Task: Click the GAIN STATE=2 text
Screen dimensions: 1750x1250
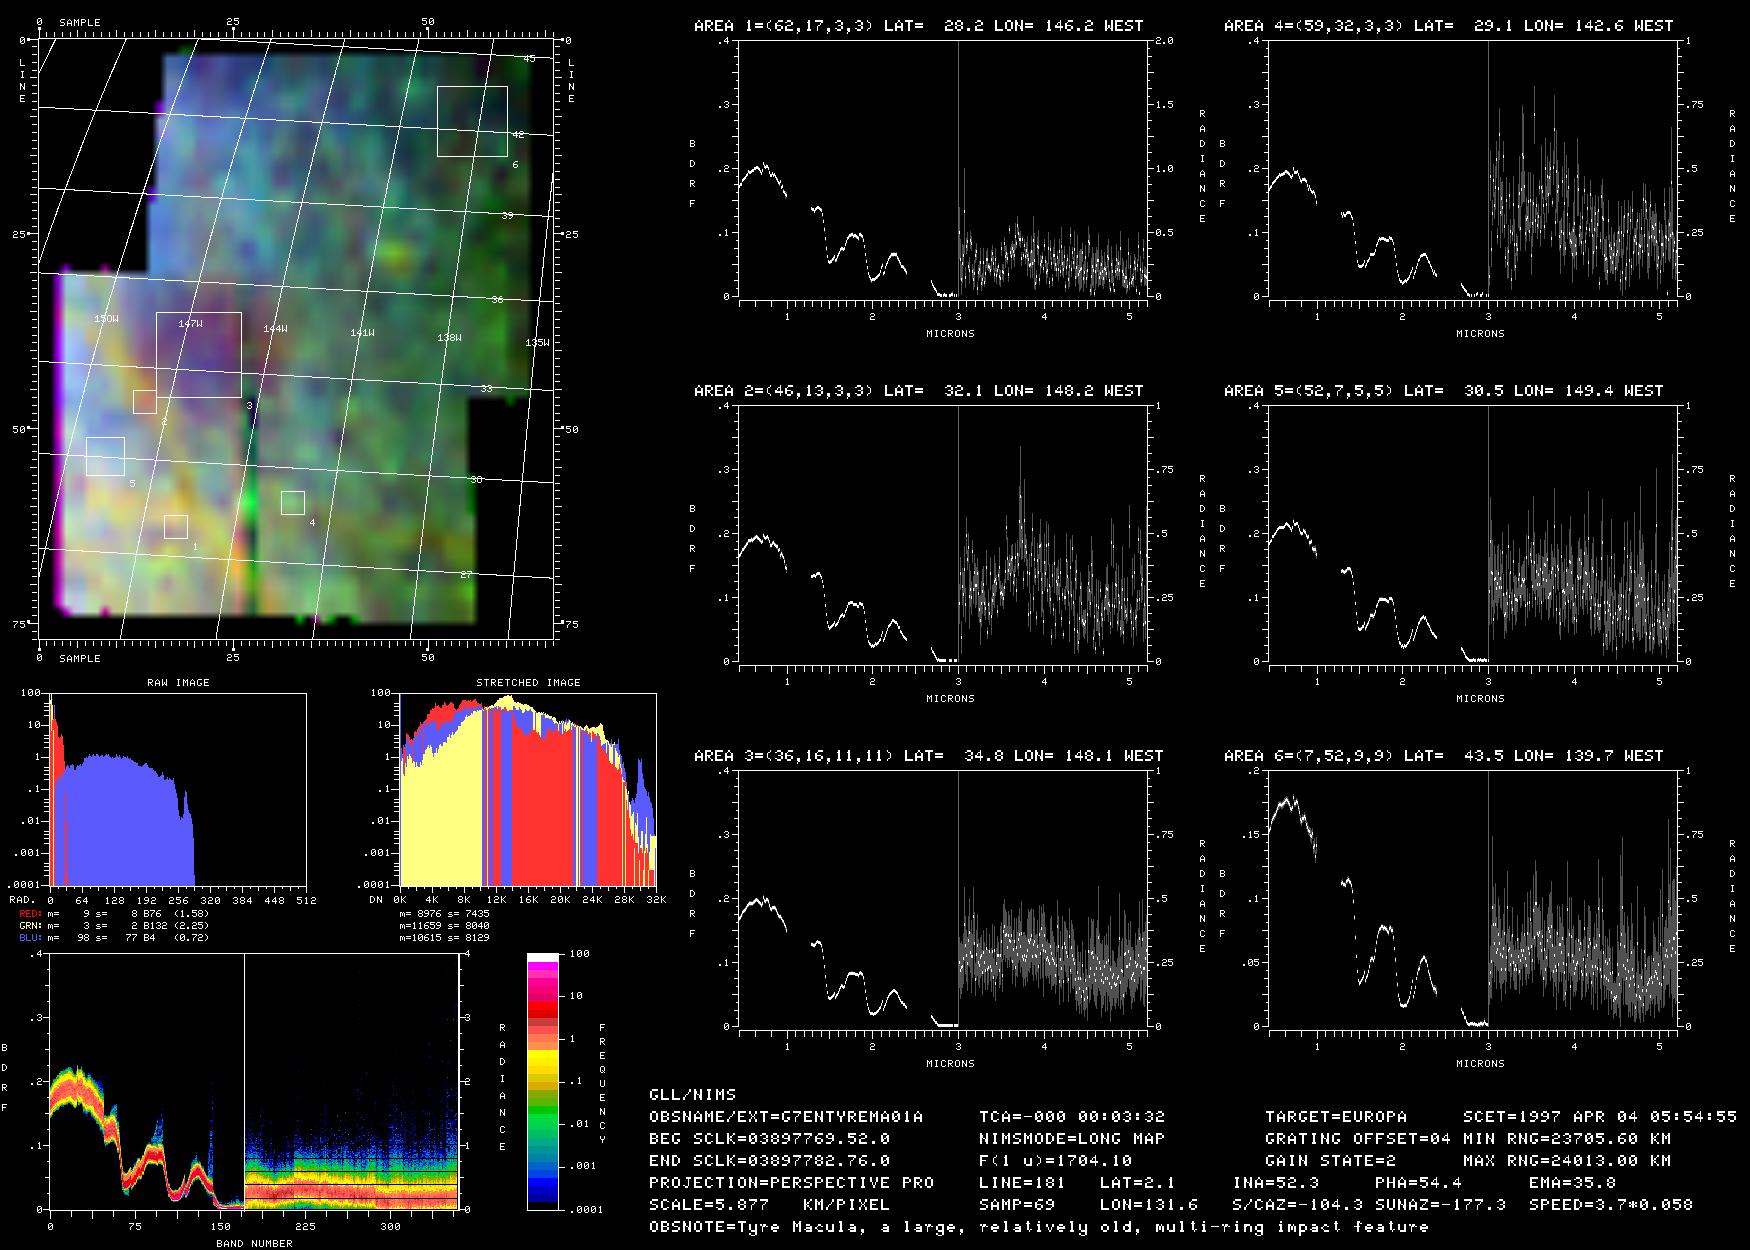Action: pyautogui.click(x=1331, y=1161)
